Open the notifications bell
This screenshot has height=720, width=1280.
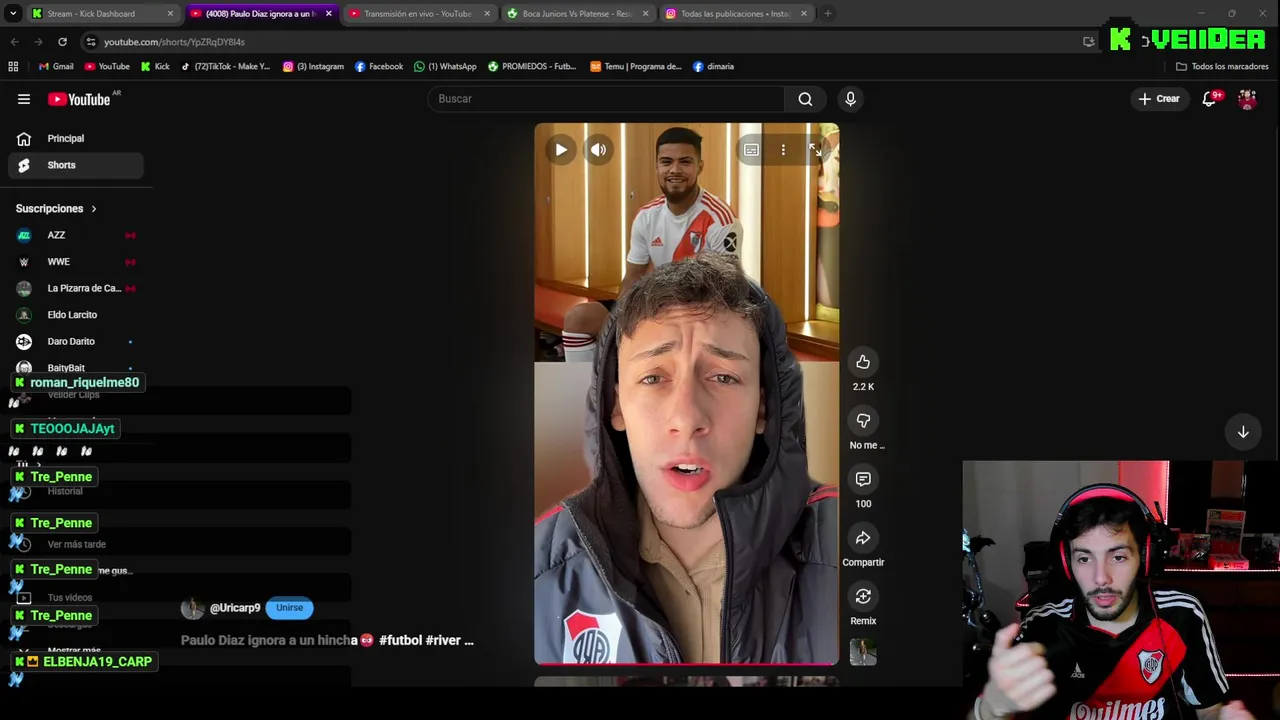(1209, 99)
